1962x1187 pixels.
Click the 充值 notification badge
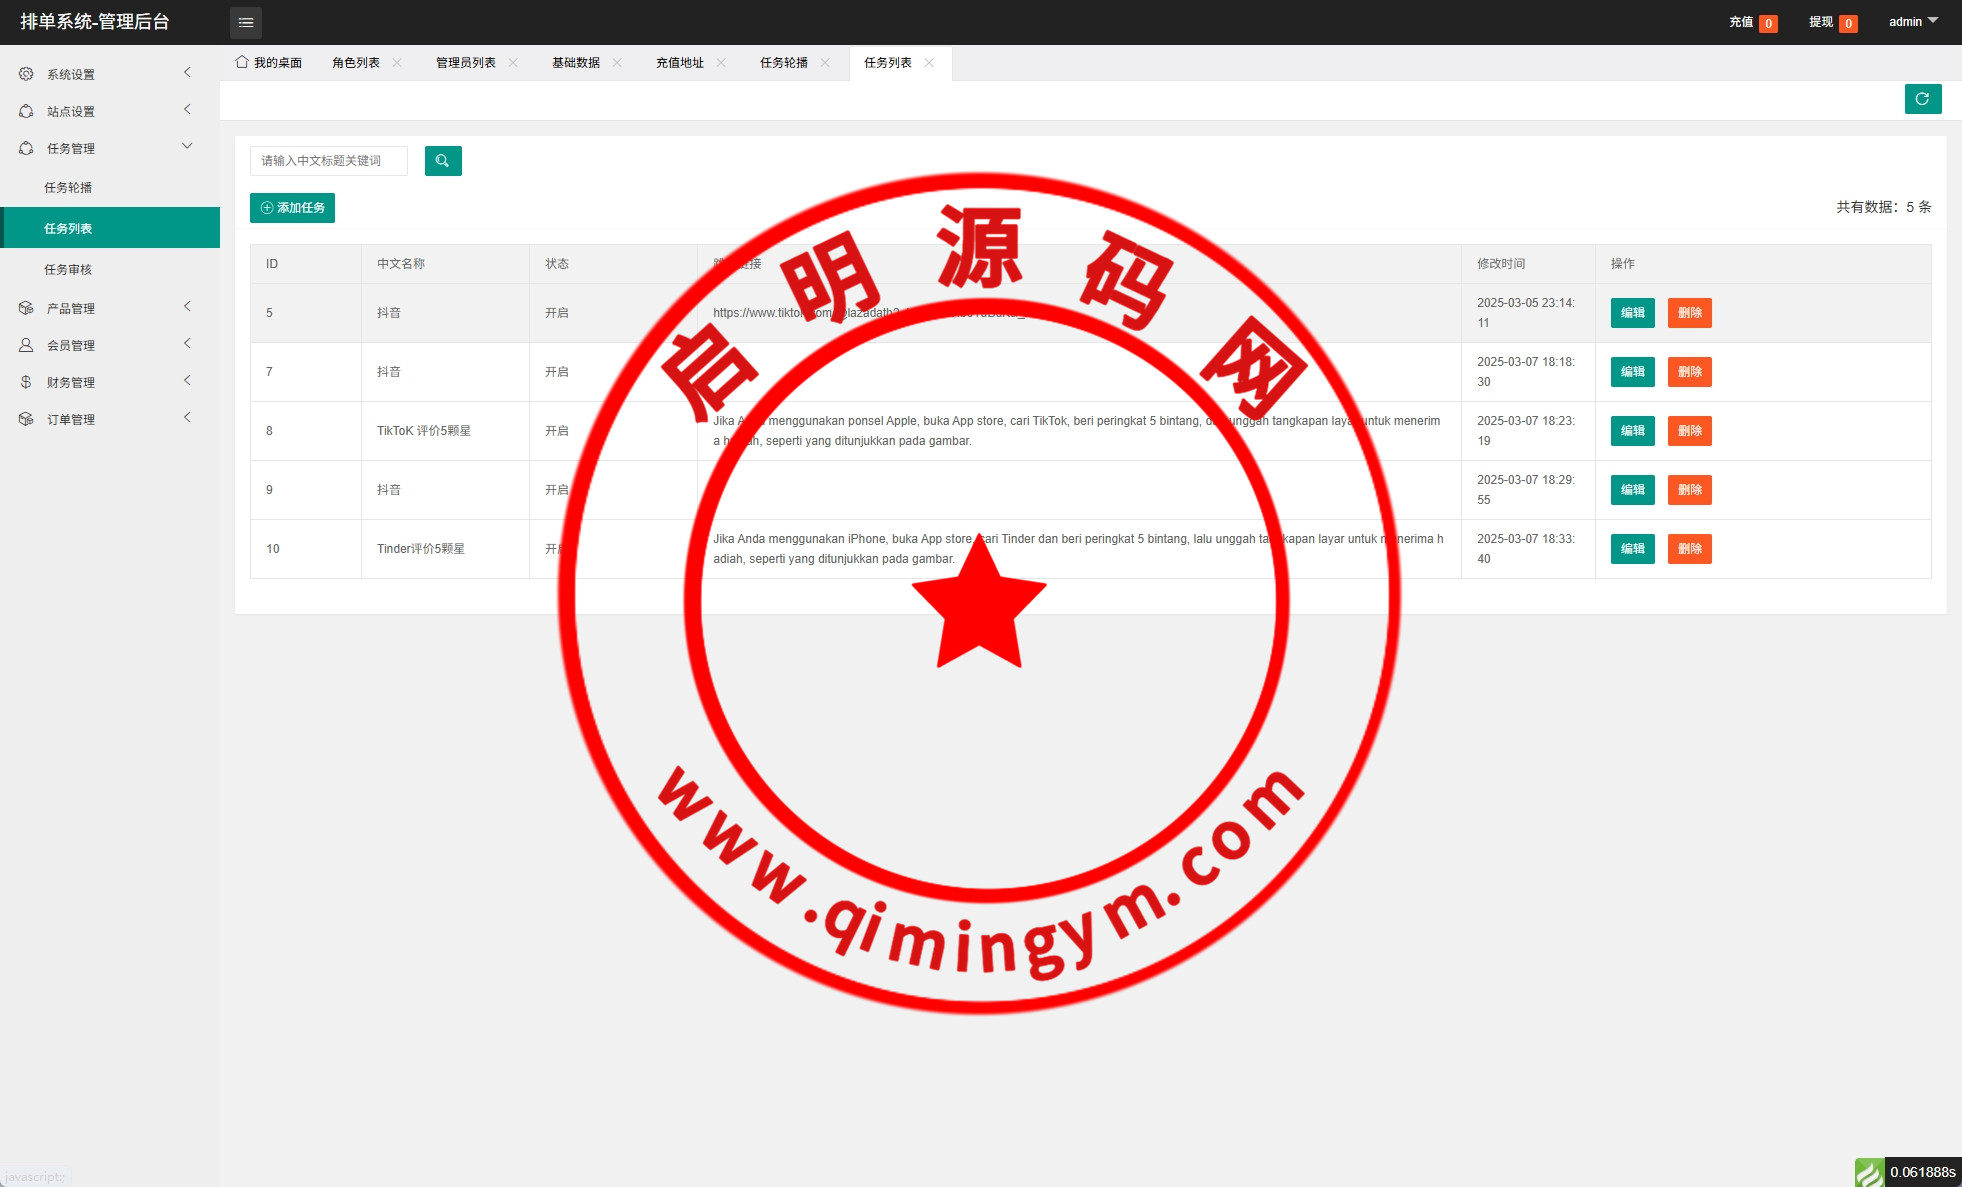pos(1768,23)
